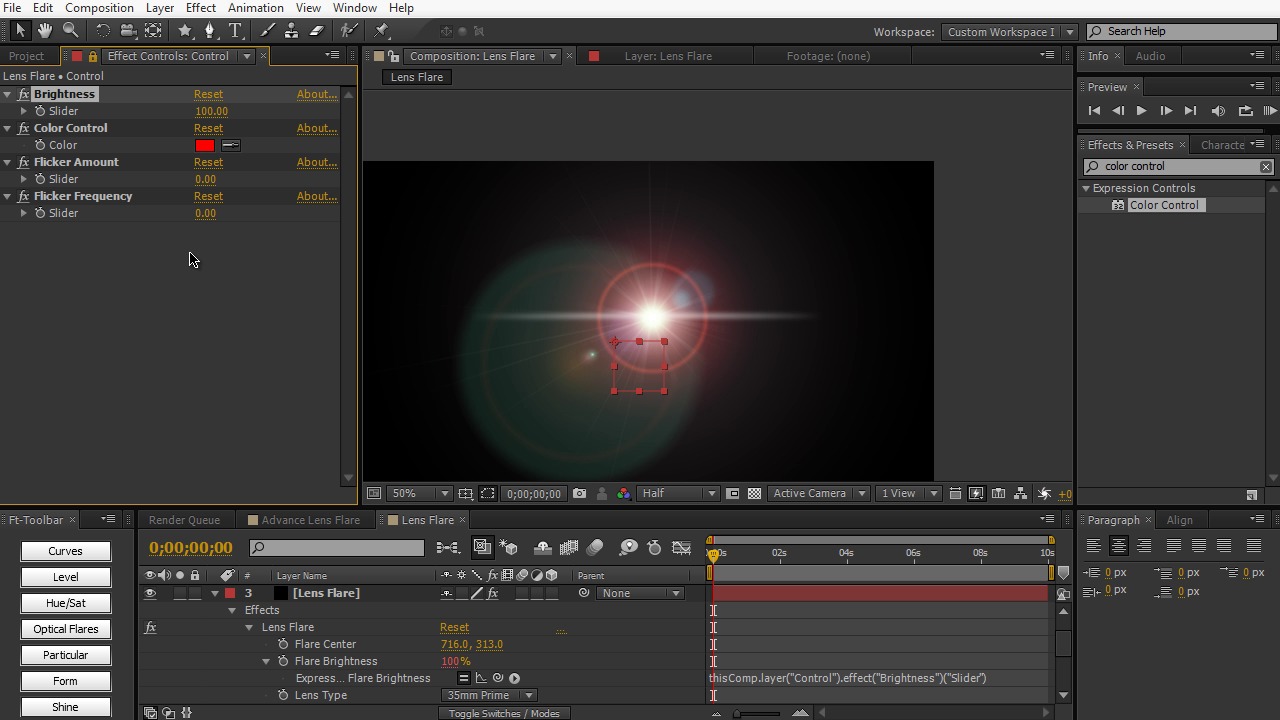
Task: Toggle the Flare Brightness stopwatch
Action: [x=283, y=661]
